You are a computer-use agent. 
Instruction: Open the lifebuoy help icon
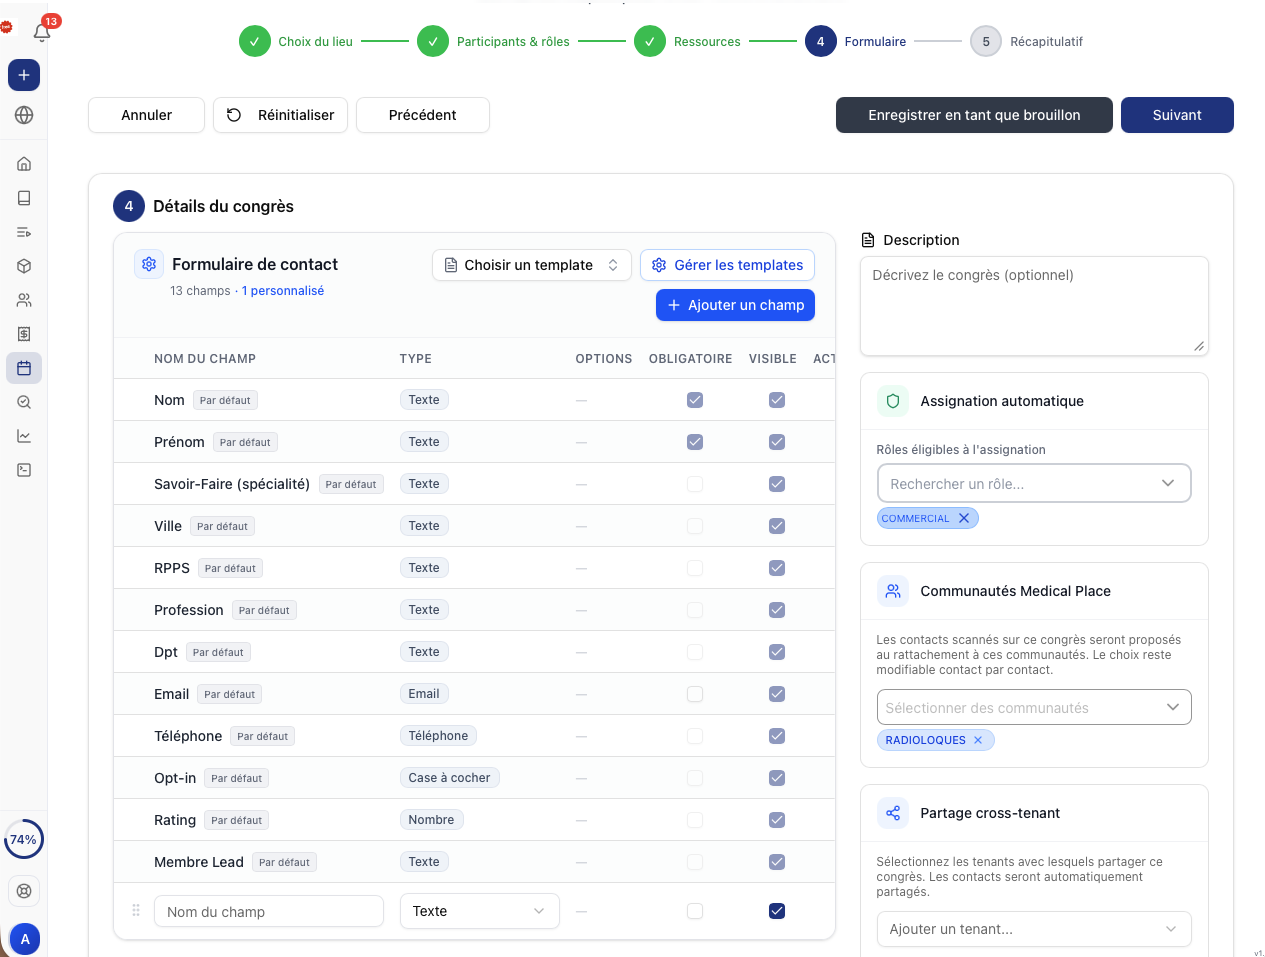pos(24,891)
